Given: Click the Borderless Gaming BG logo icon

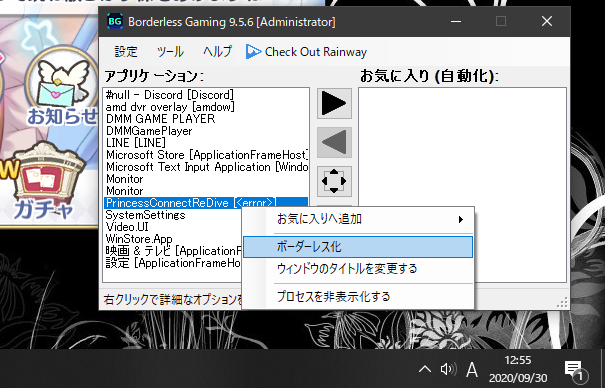Looking at the screenshot, I should [115, 21].
